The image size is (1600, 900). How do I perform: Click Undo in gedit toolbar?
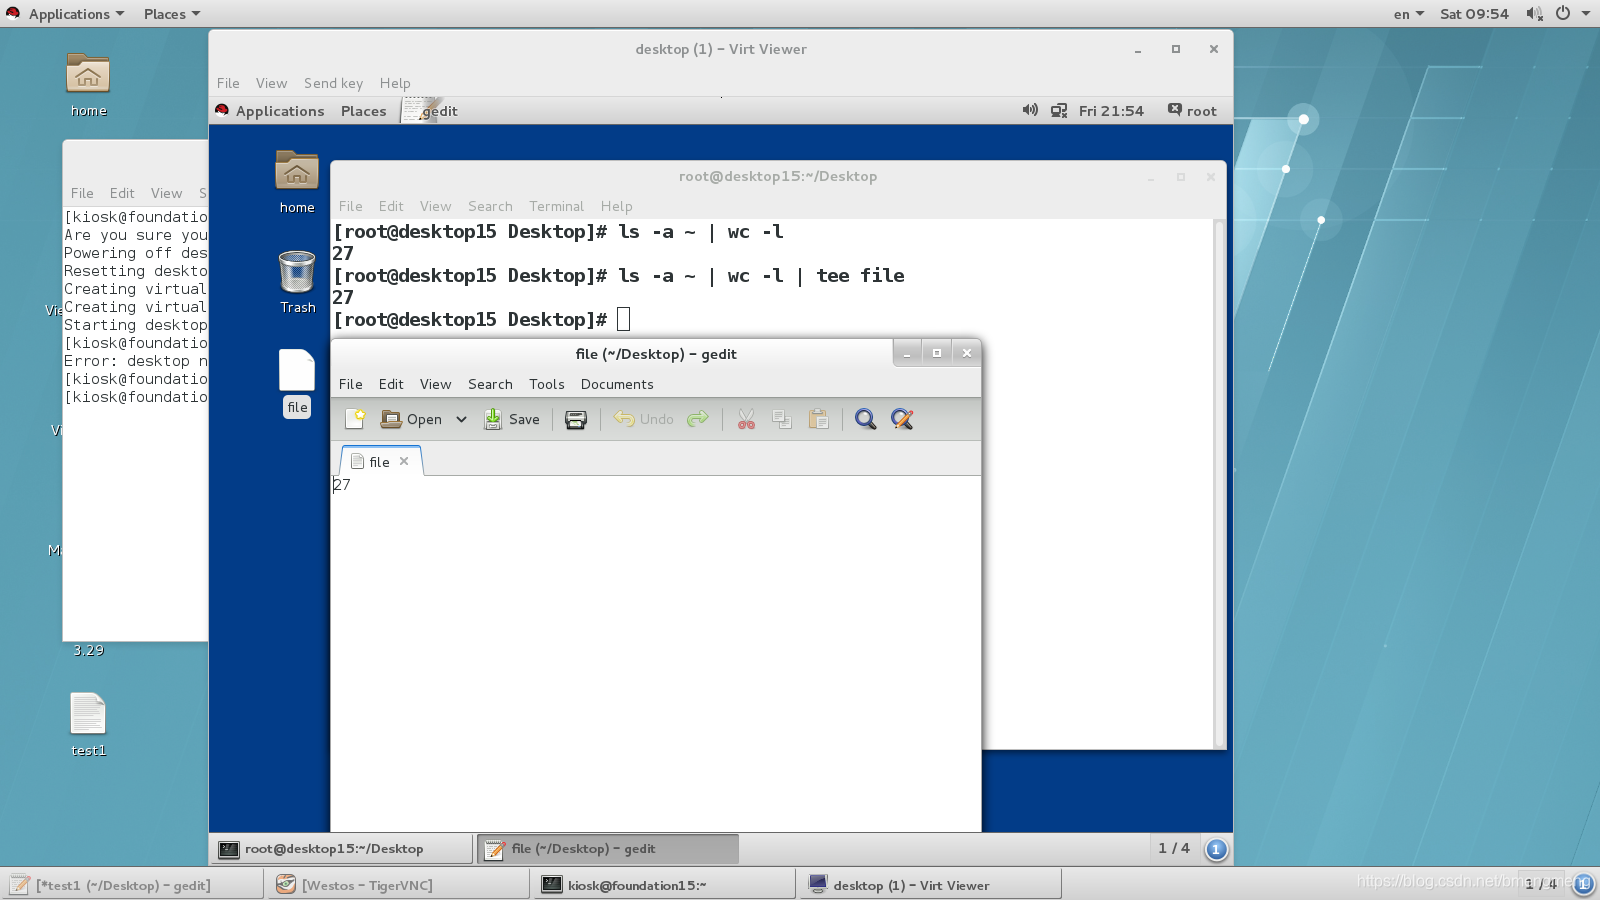click(644, 419)
